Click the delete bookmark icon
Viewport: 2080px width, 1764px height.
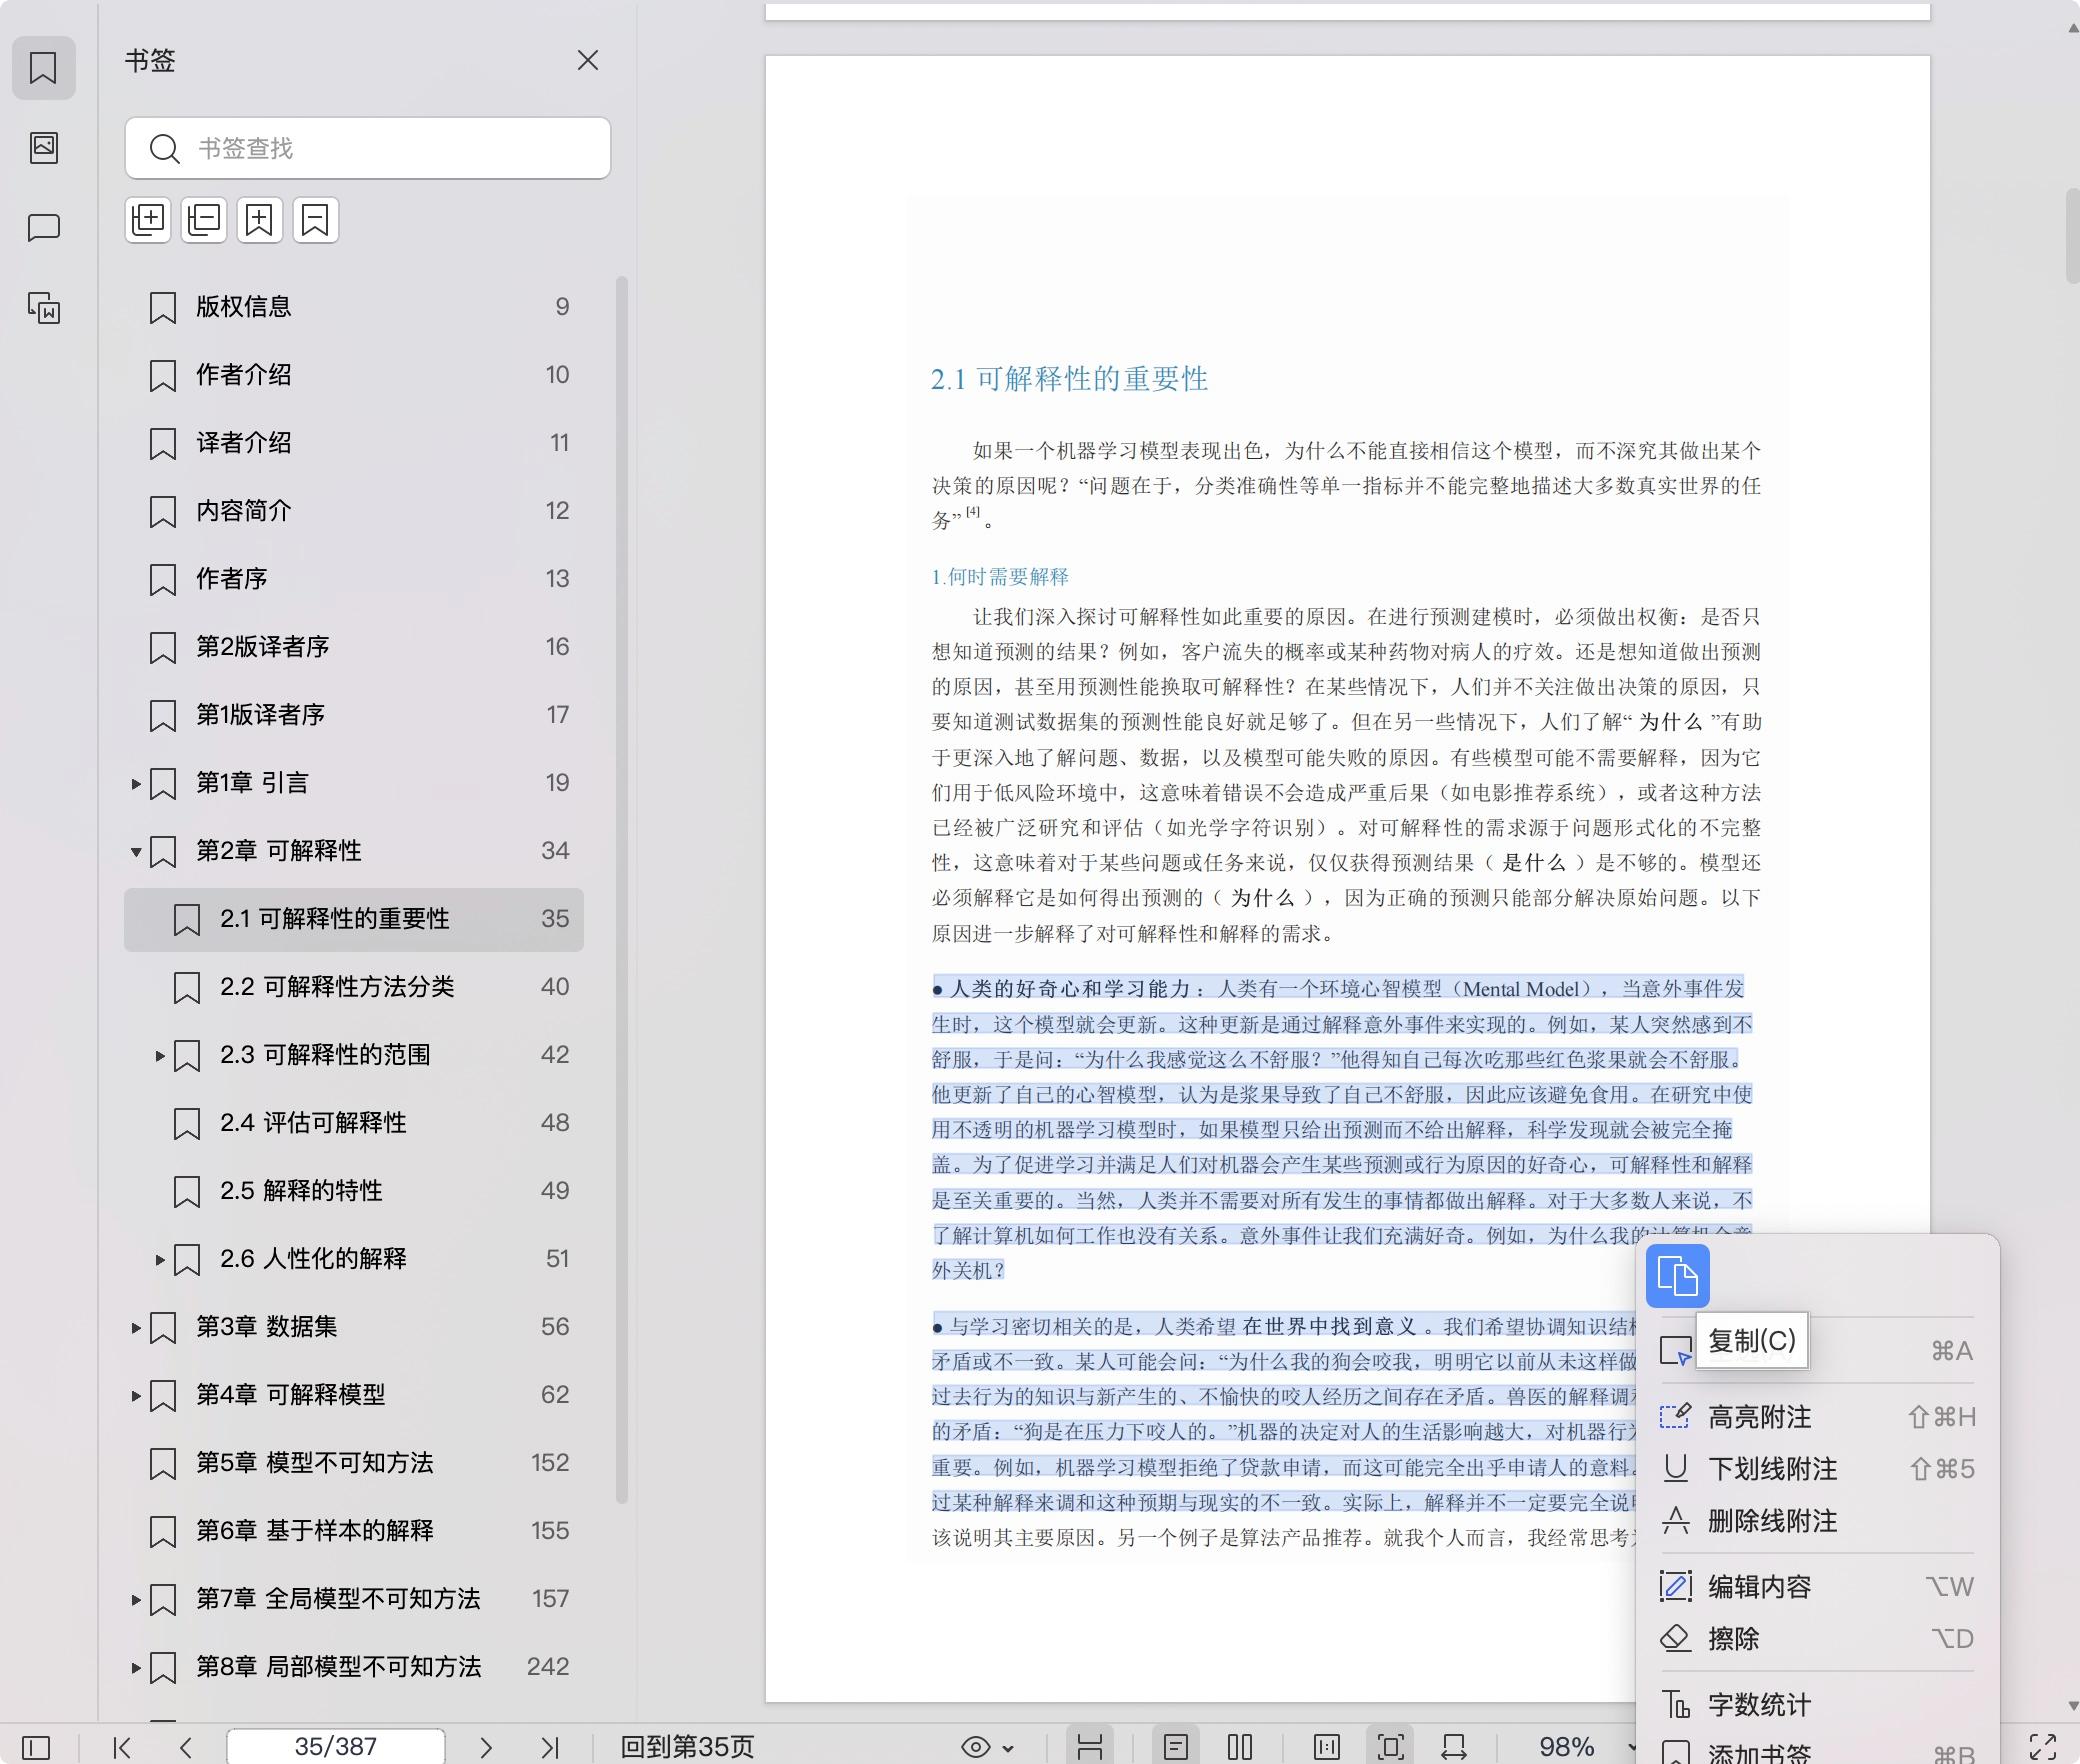316,220
